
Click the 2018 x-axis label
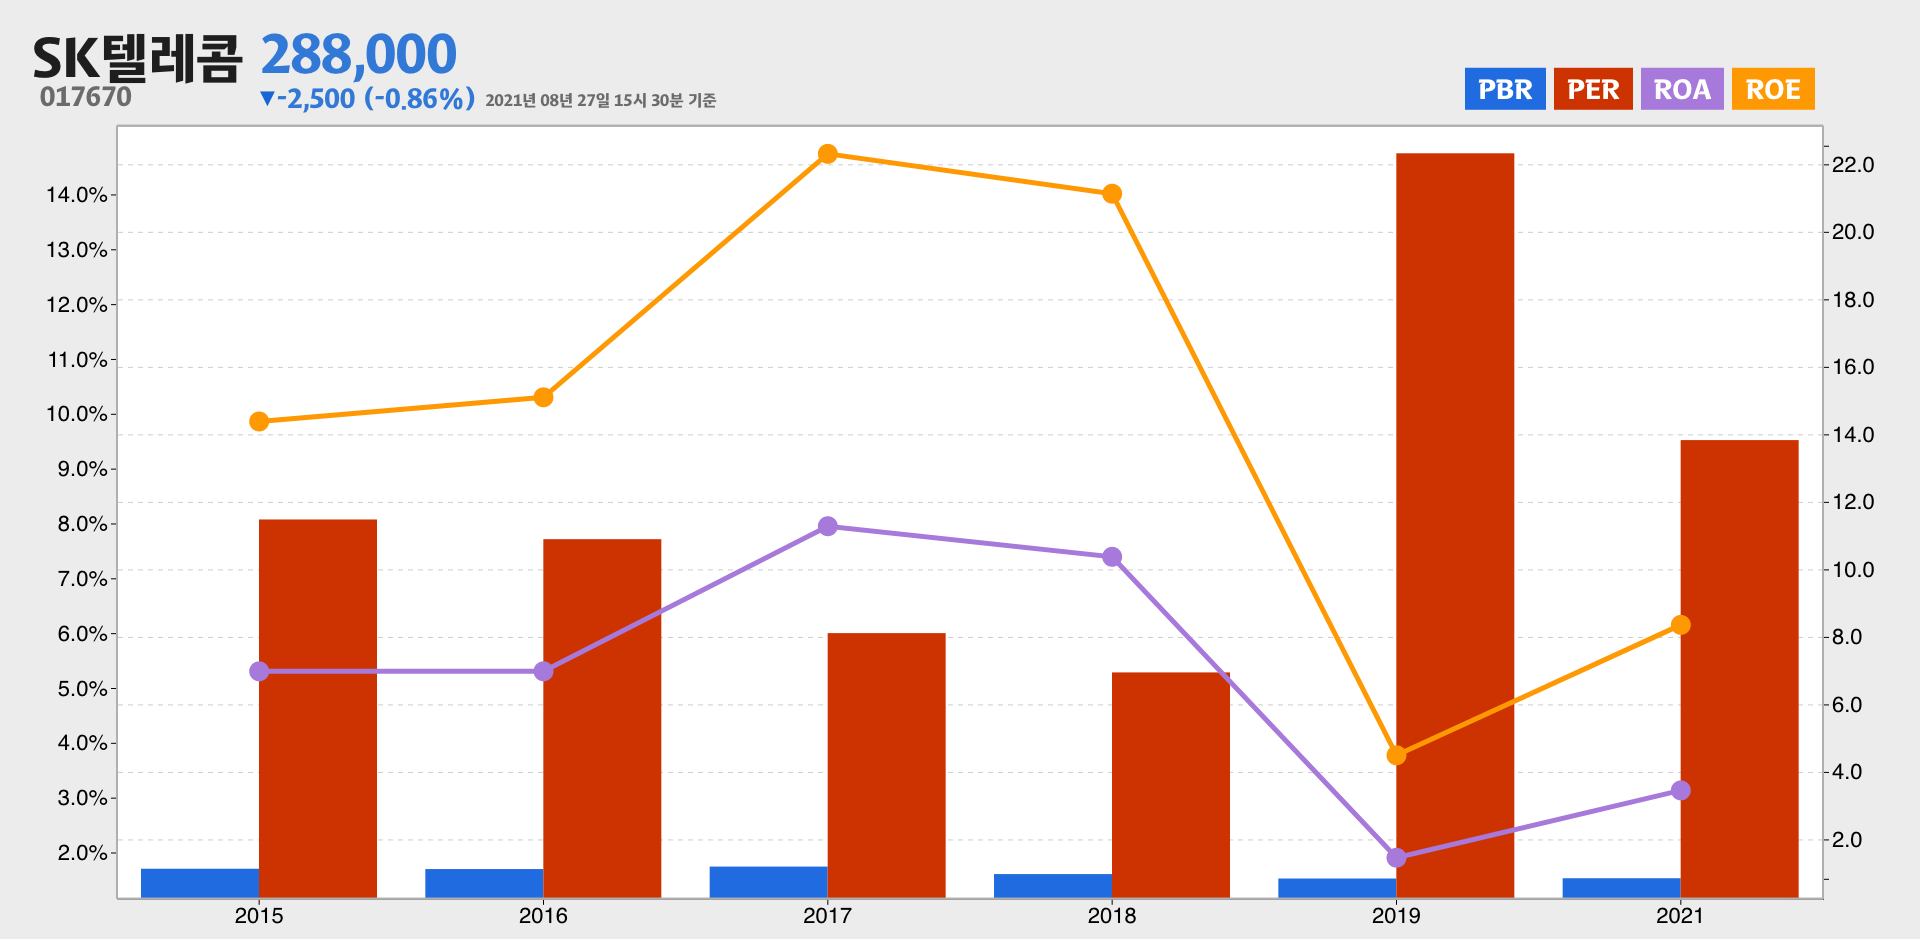[x=1112, y=915]
